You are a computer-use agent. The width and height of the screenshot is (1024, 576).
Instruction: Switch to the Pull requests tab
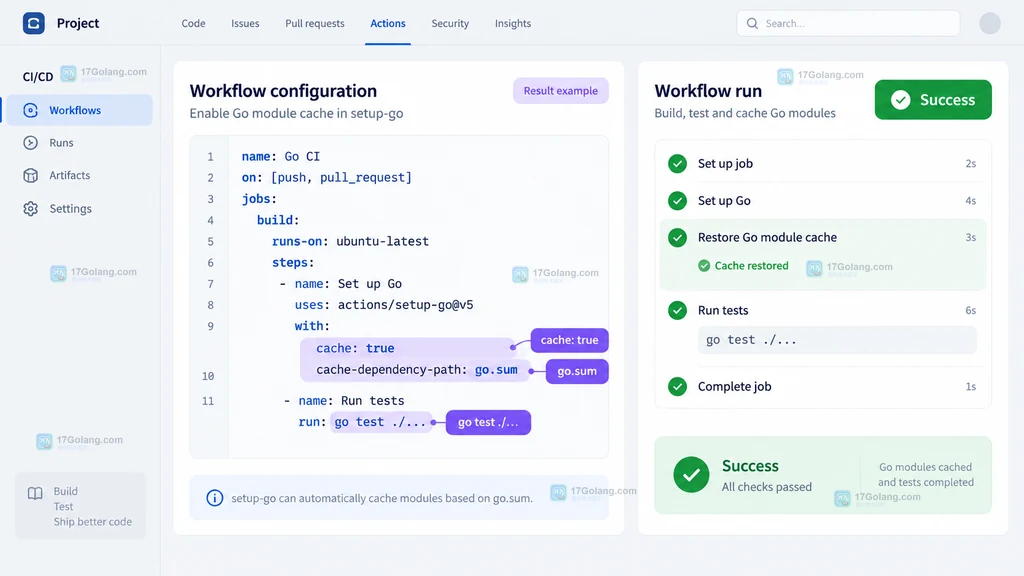coord(315,24)
